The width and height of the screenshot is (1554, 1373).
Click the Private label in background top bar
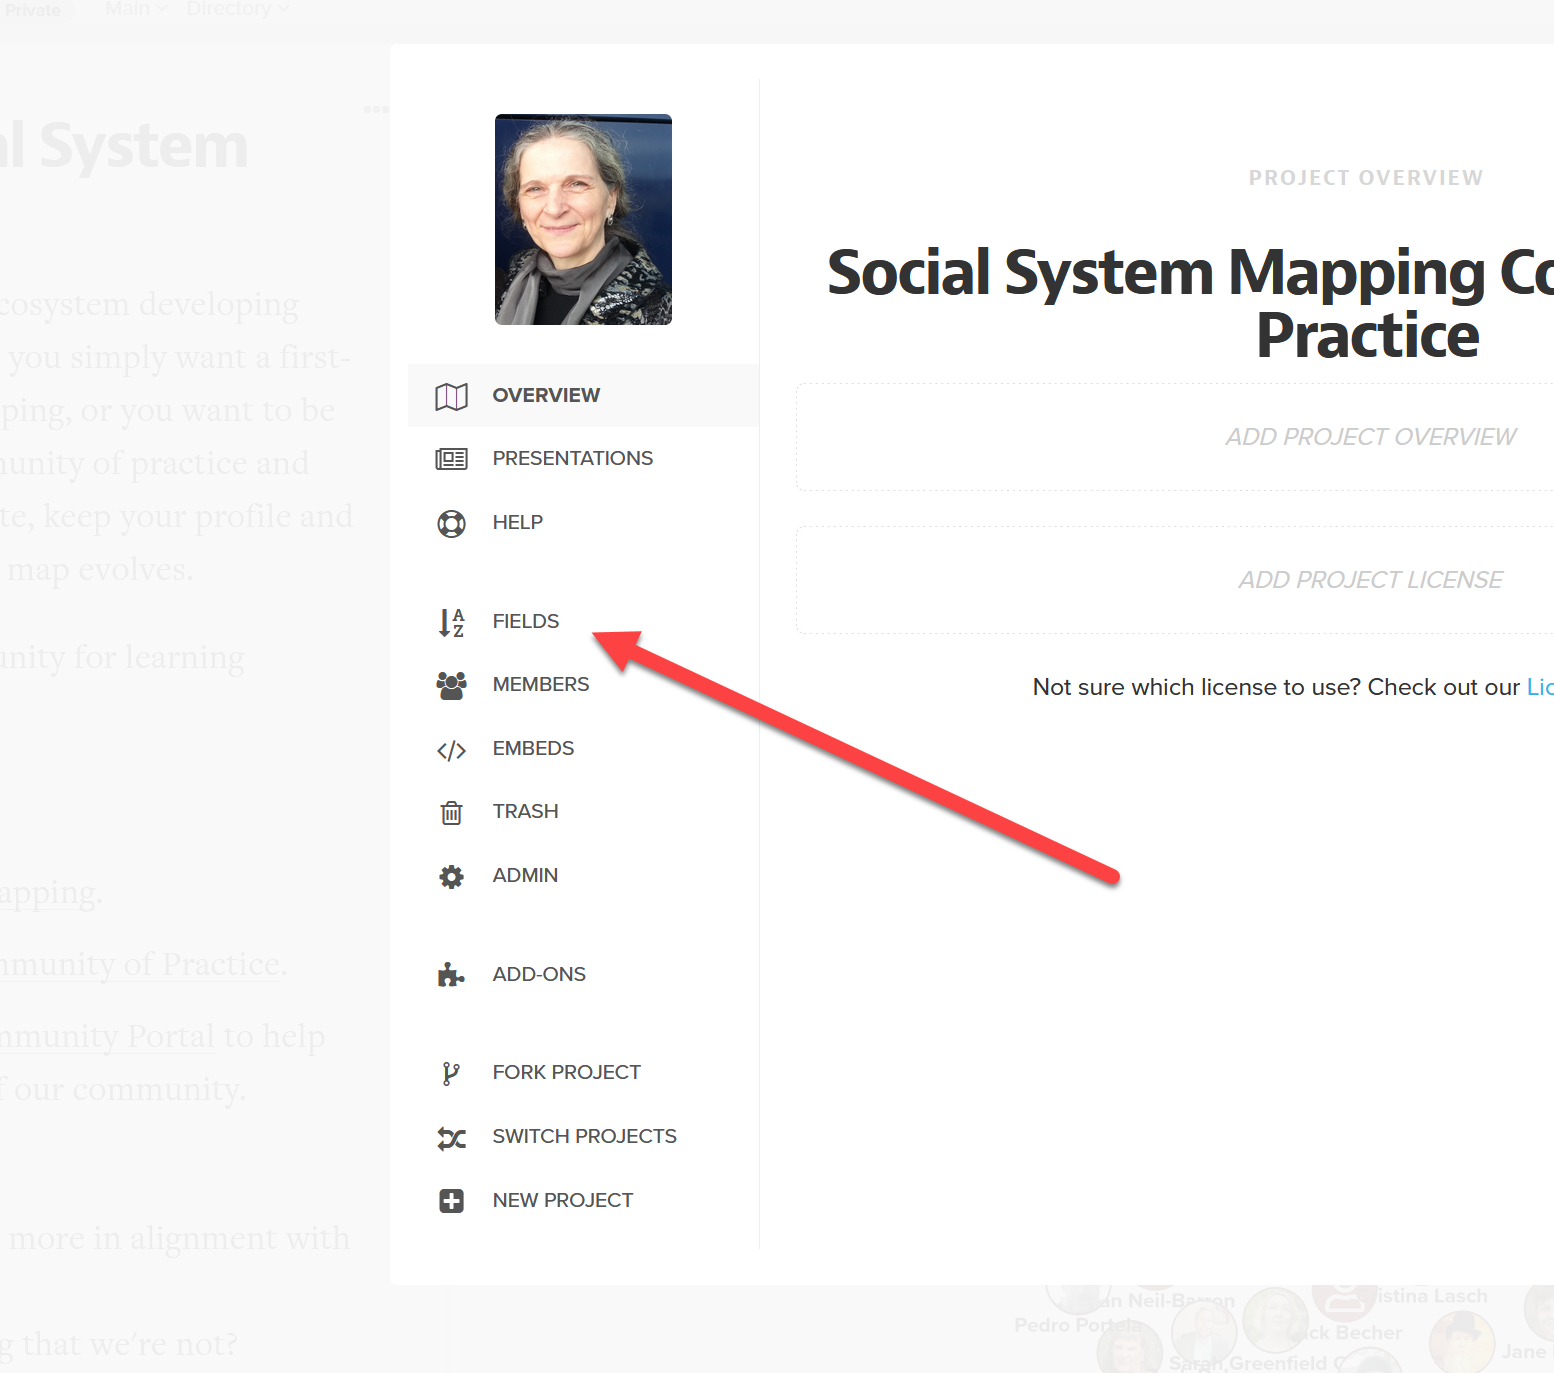[33, 10]
